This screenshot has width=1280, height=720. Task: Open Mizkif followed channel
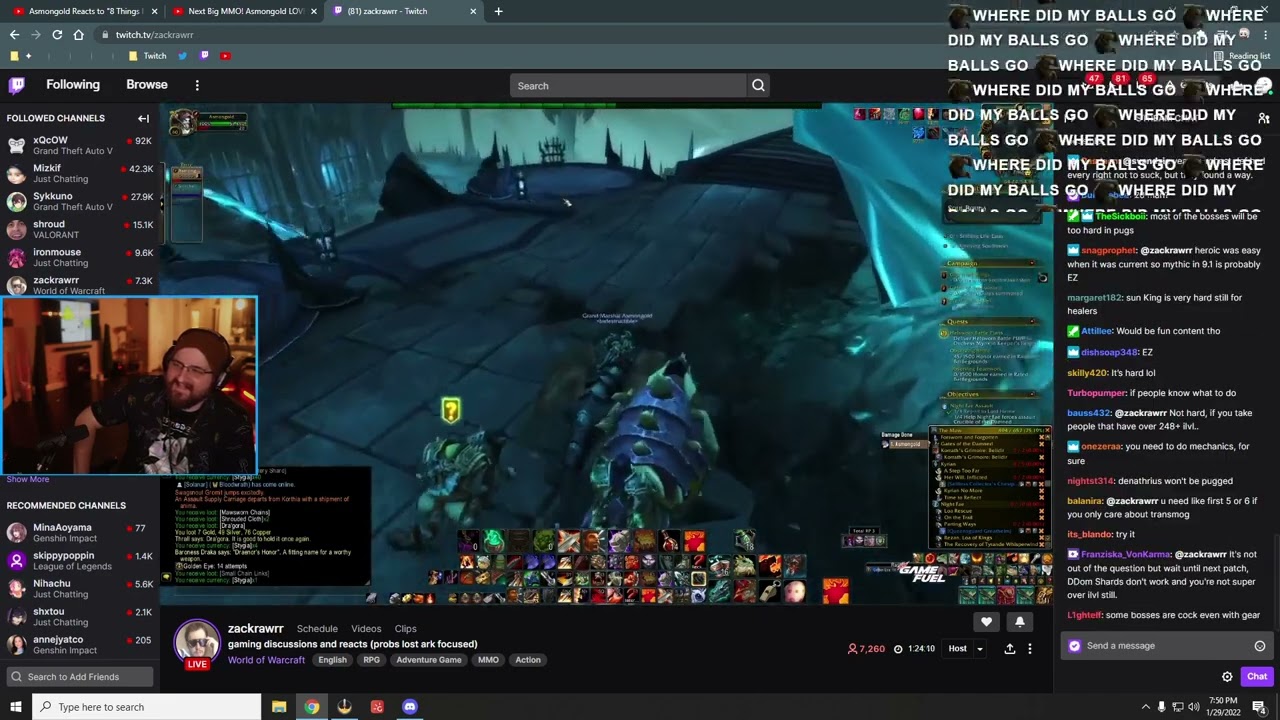coord(79,174)
